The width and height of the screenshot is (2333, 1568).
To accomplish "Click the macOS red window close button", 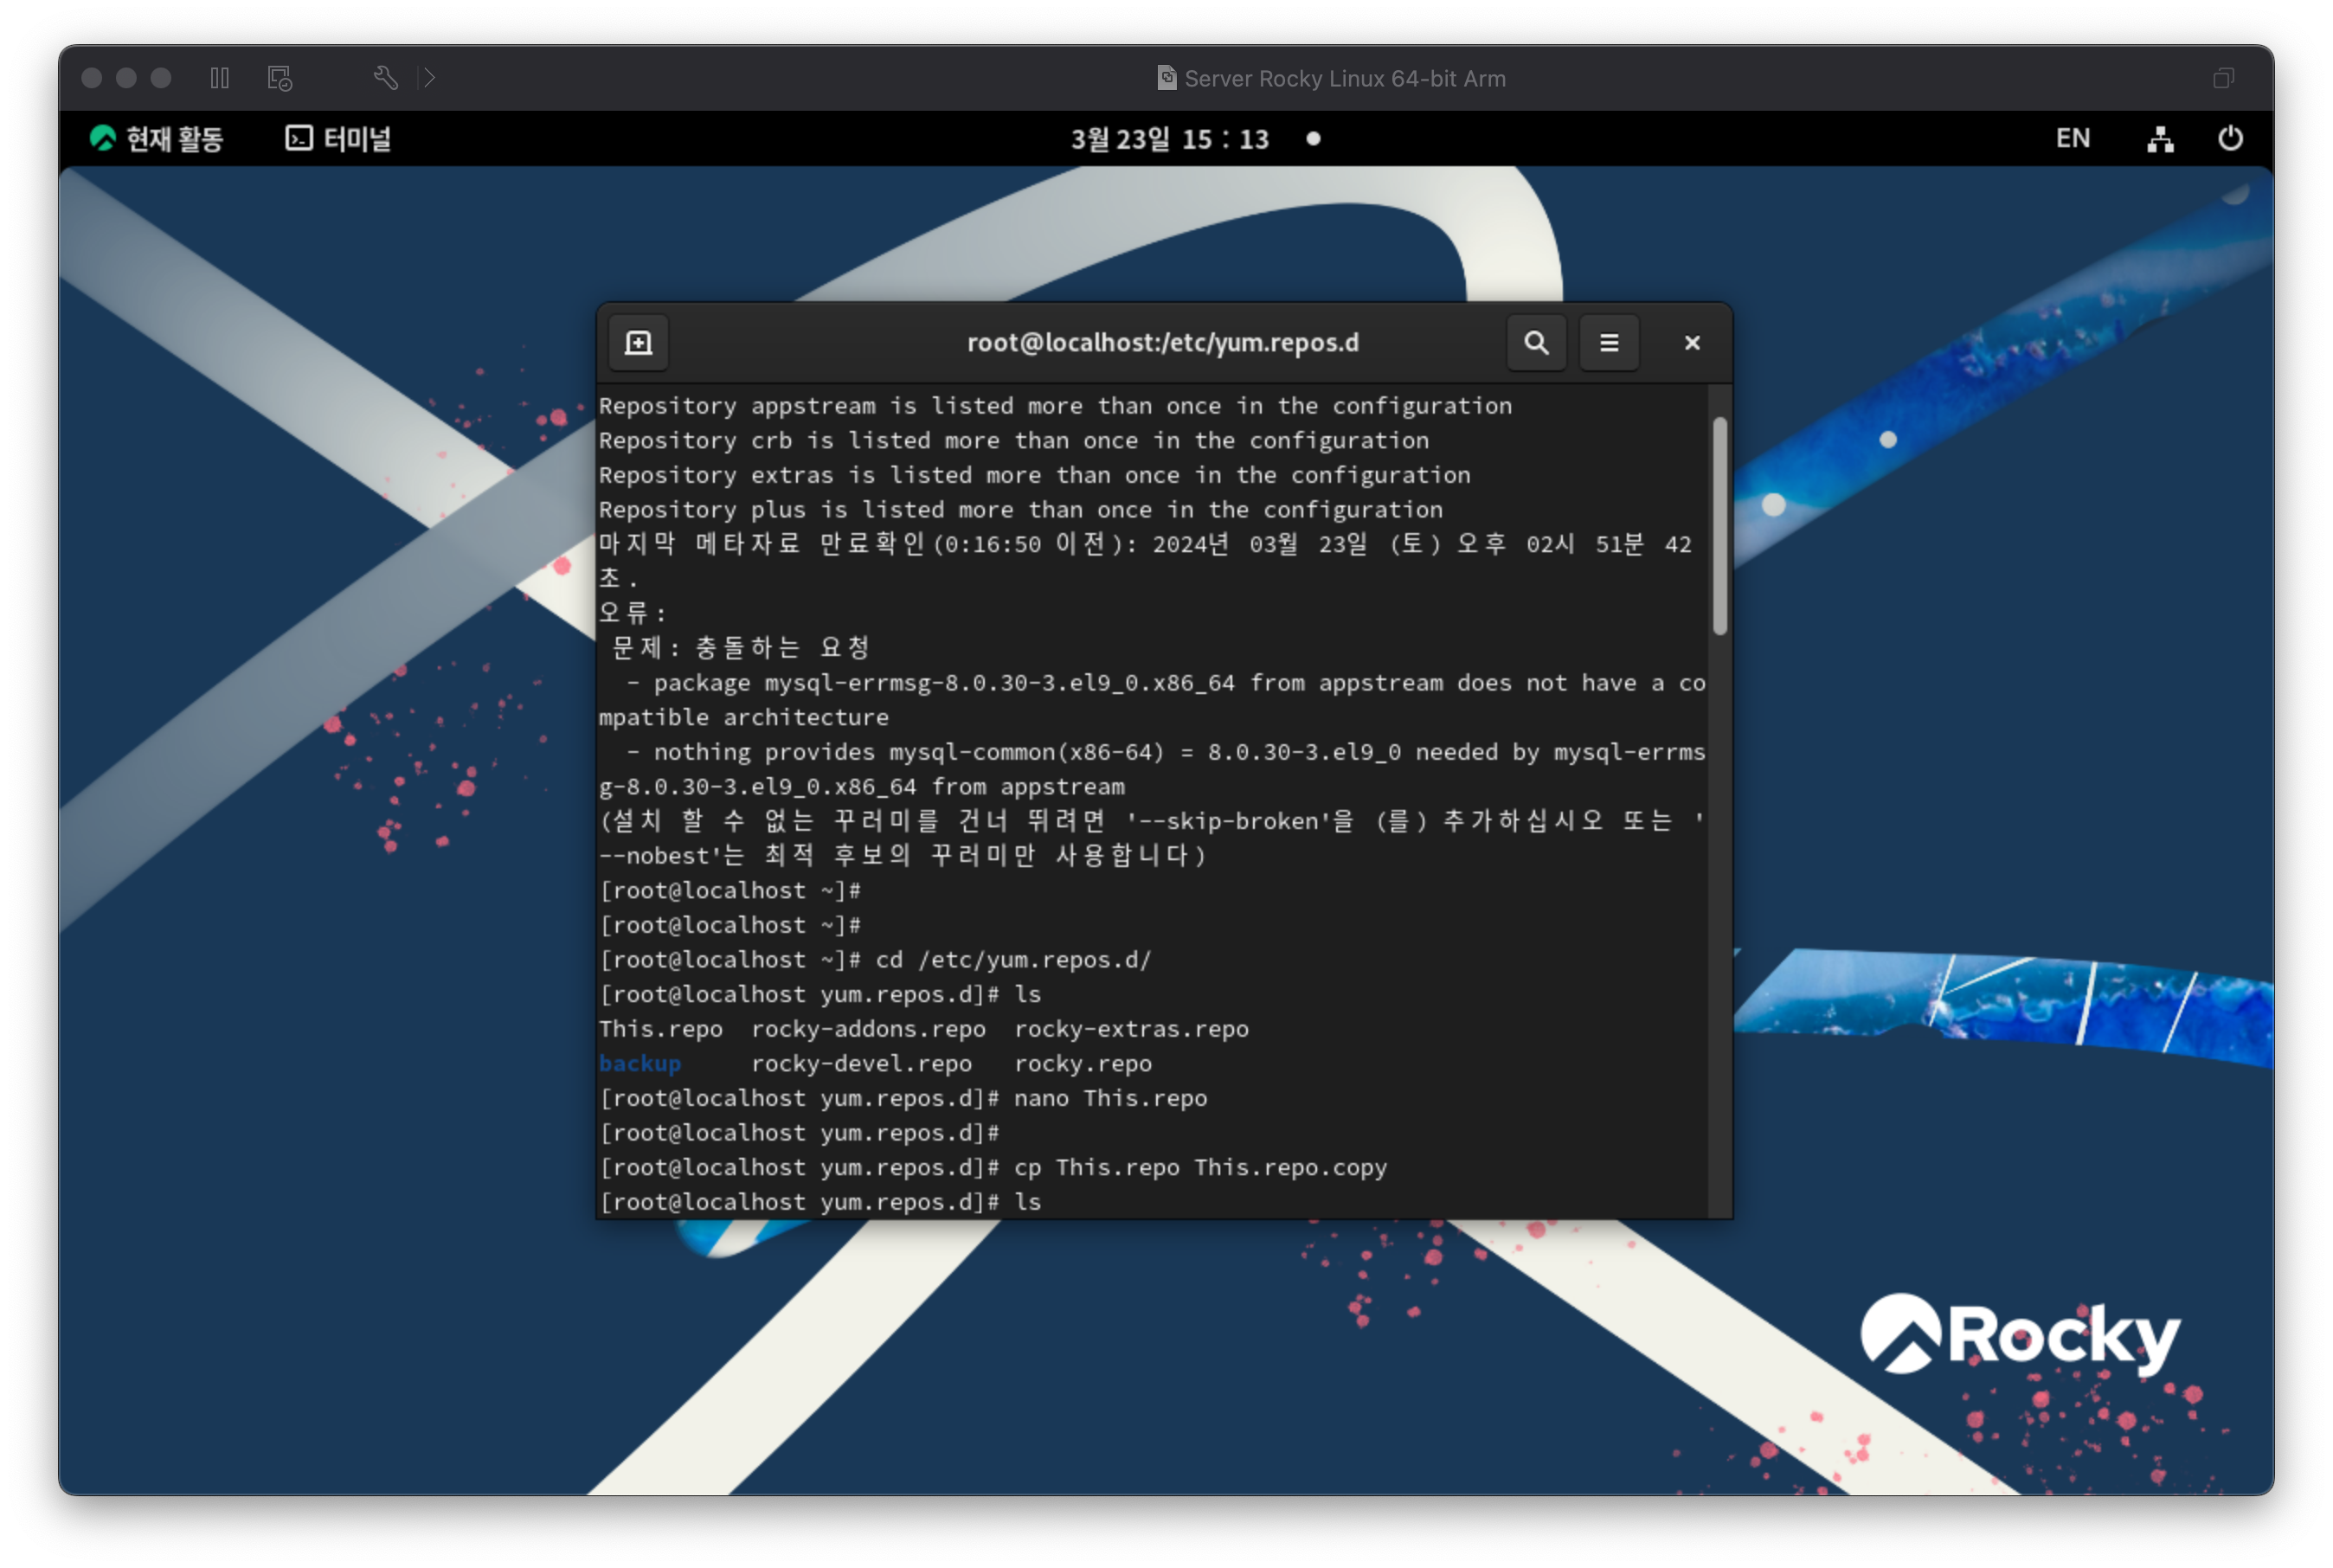I will (92, 78).
